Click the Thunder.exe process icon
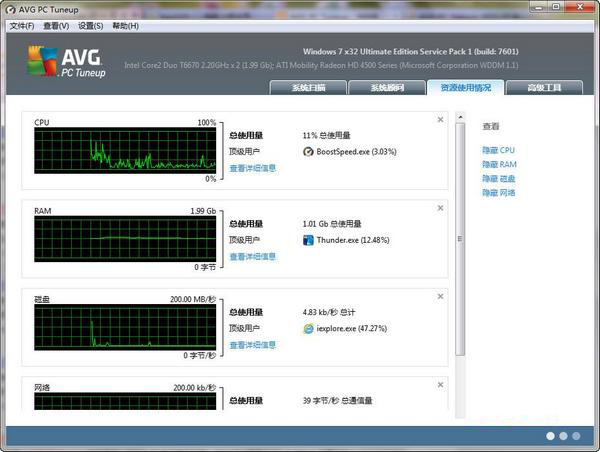Viewport: 600px width, 452px height. [x=308, y=240]
